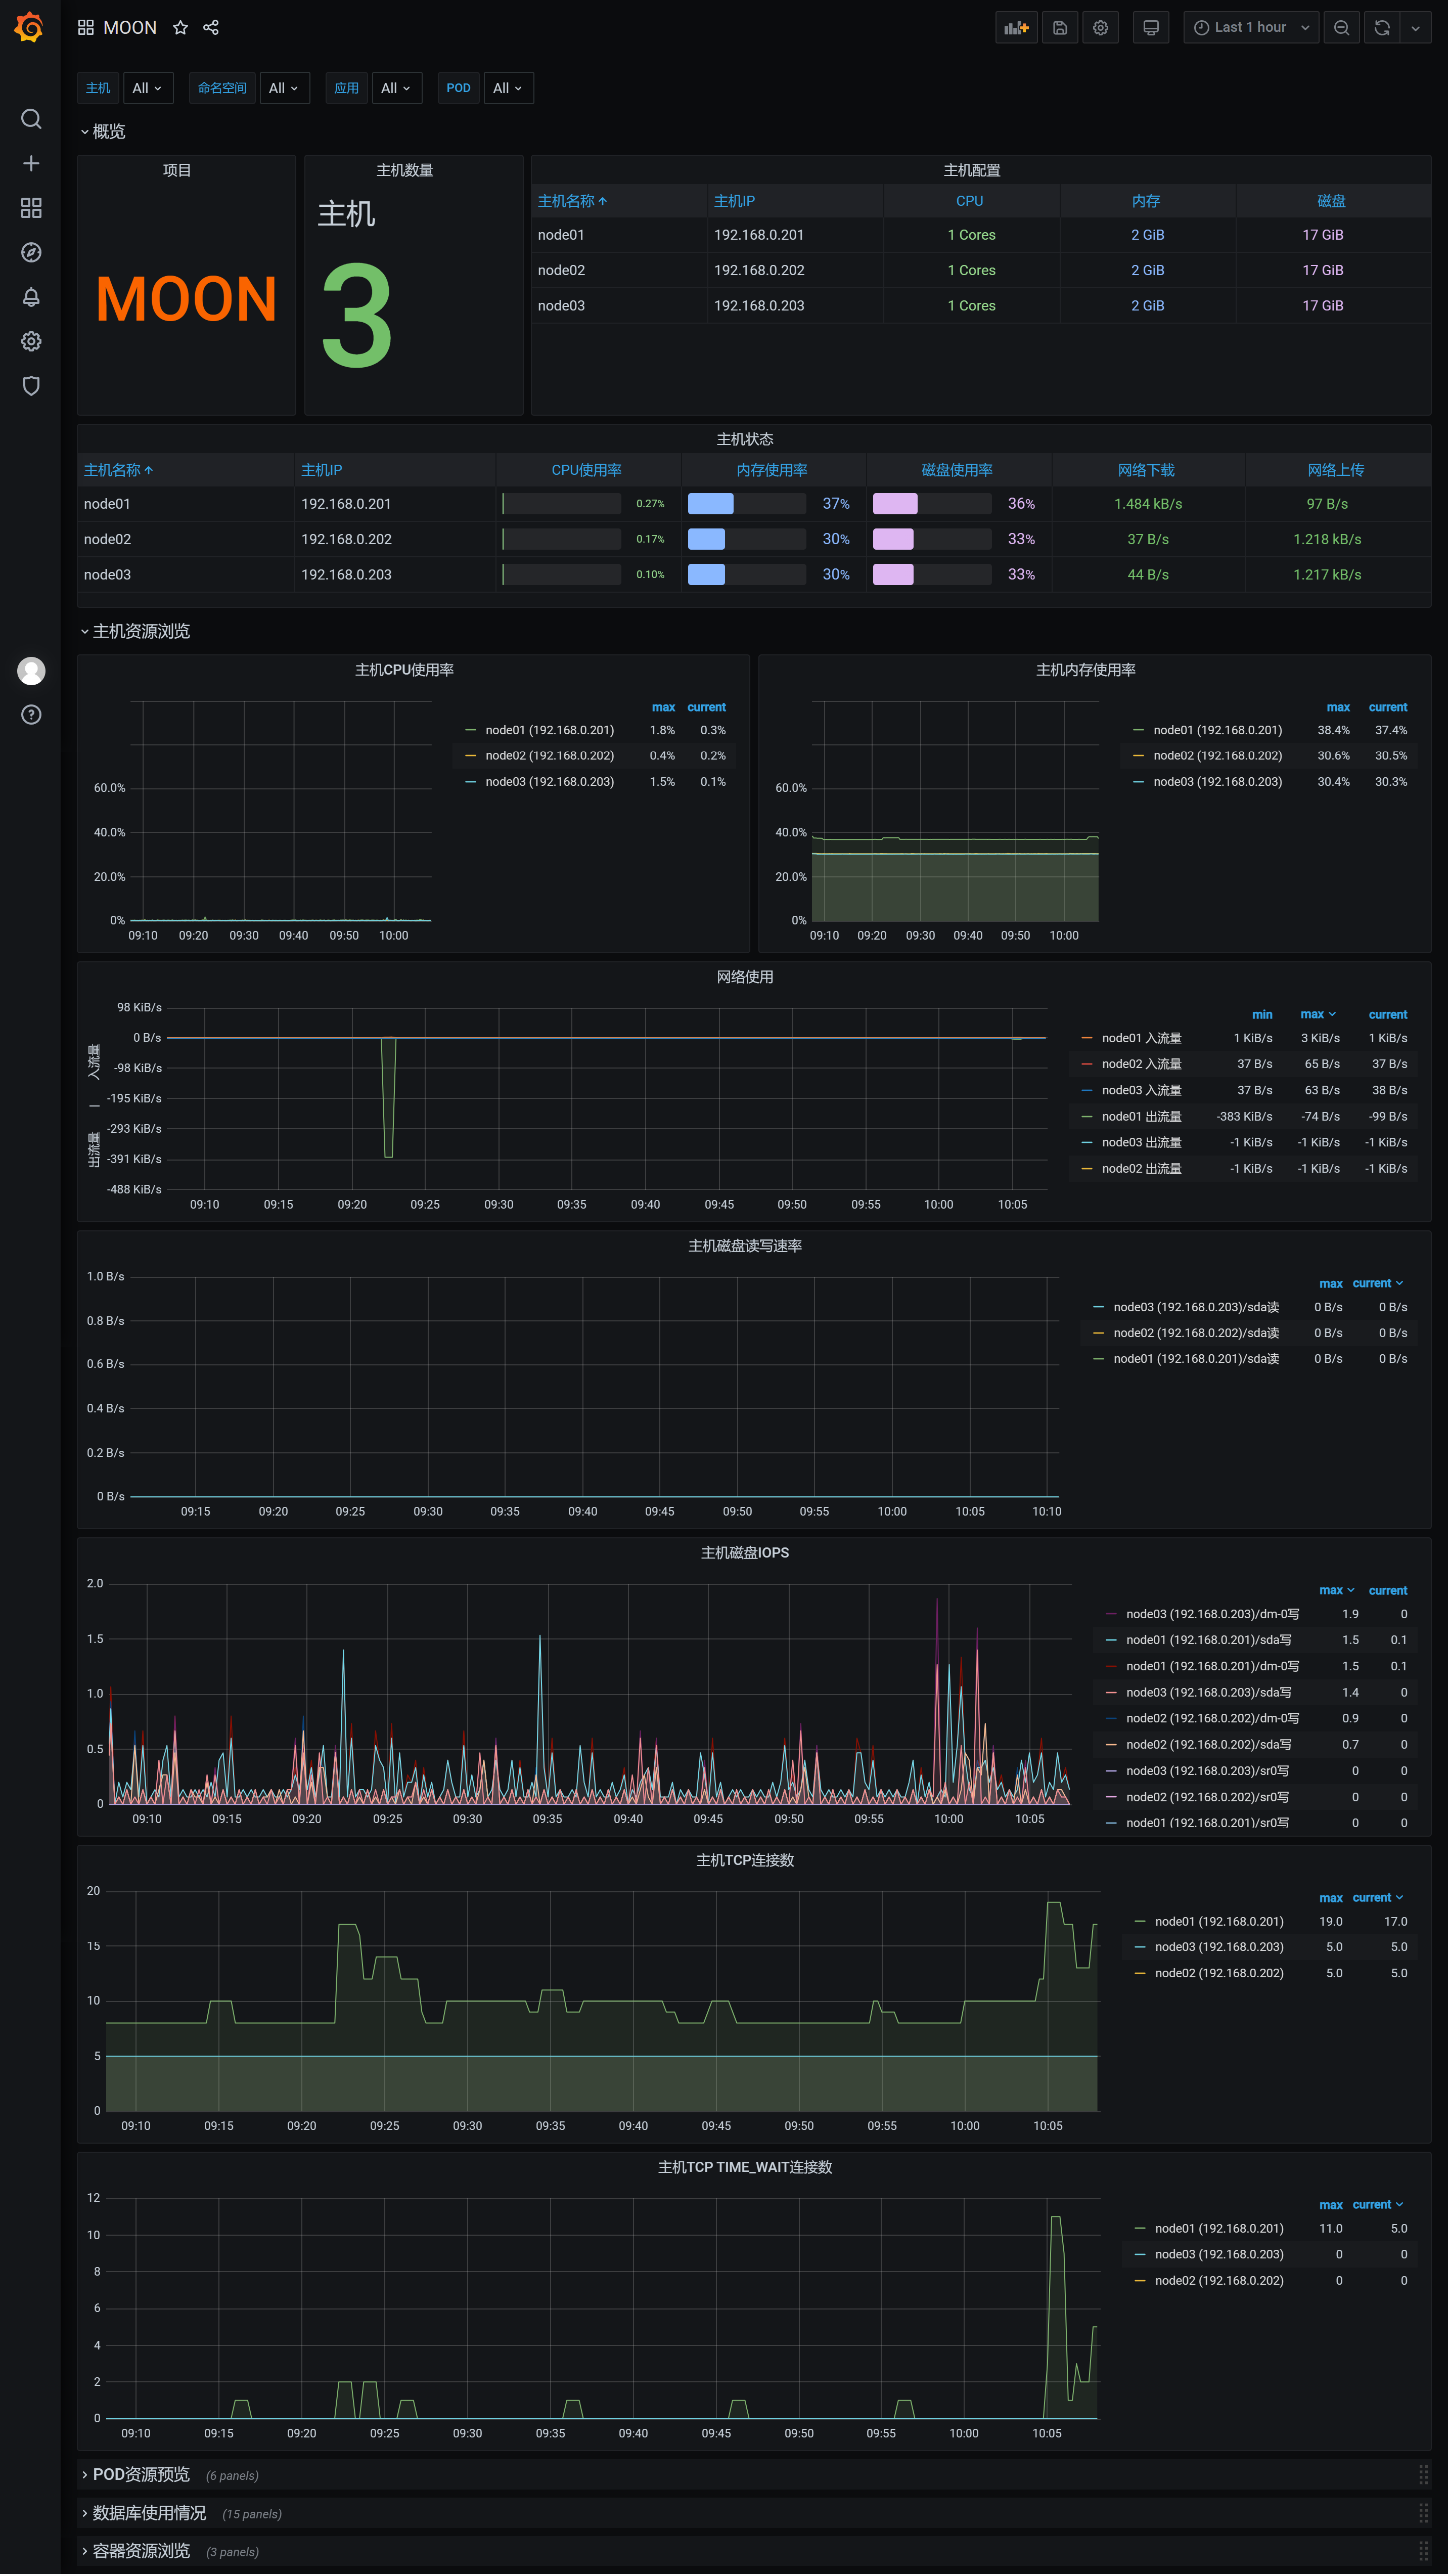Open the Grafana home logo
The image size is (1448, 2576).
click(x=30, y=27)
